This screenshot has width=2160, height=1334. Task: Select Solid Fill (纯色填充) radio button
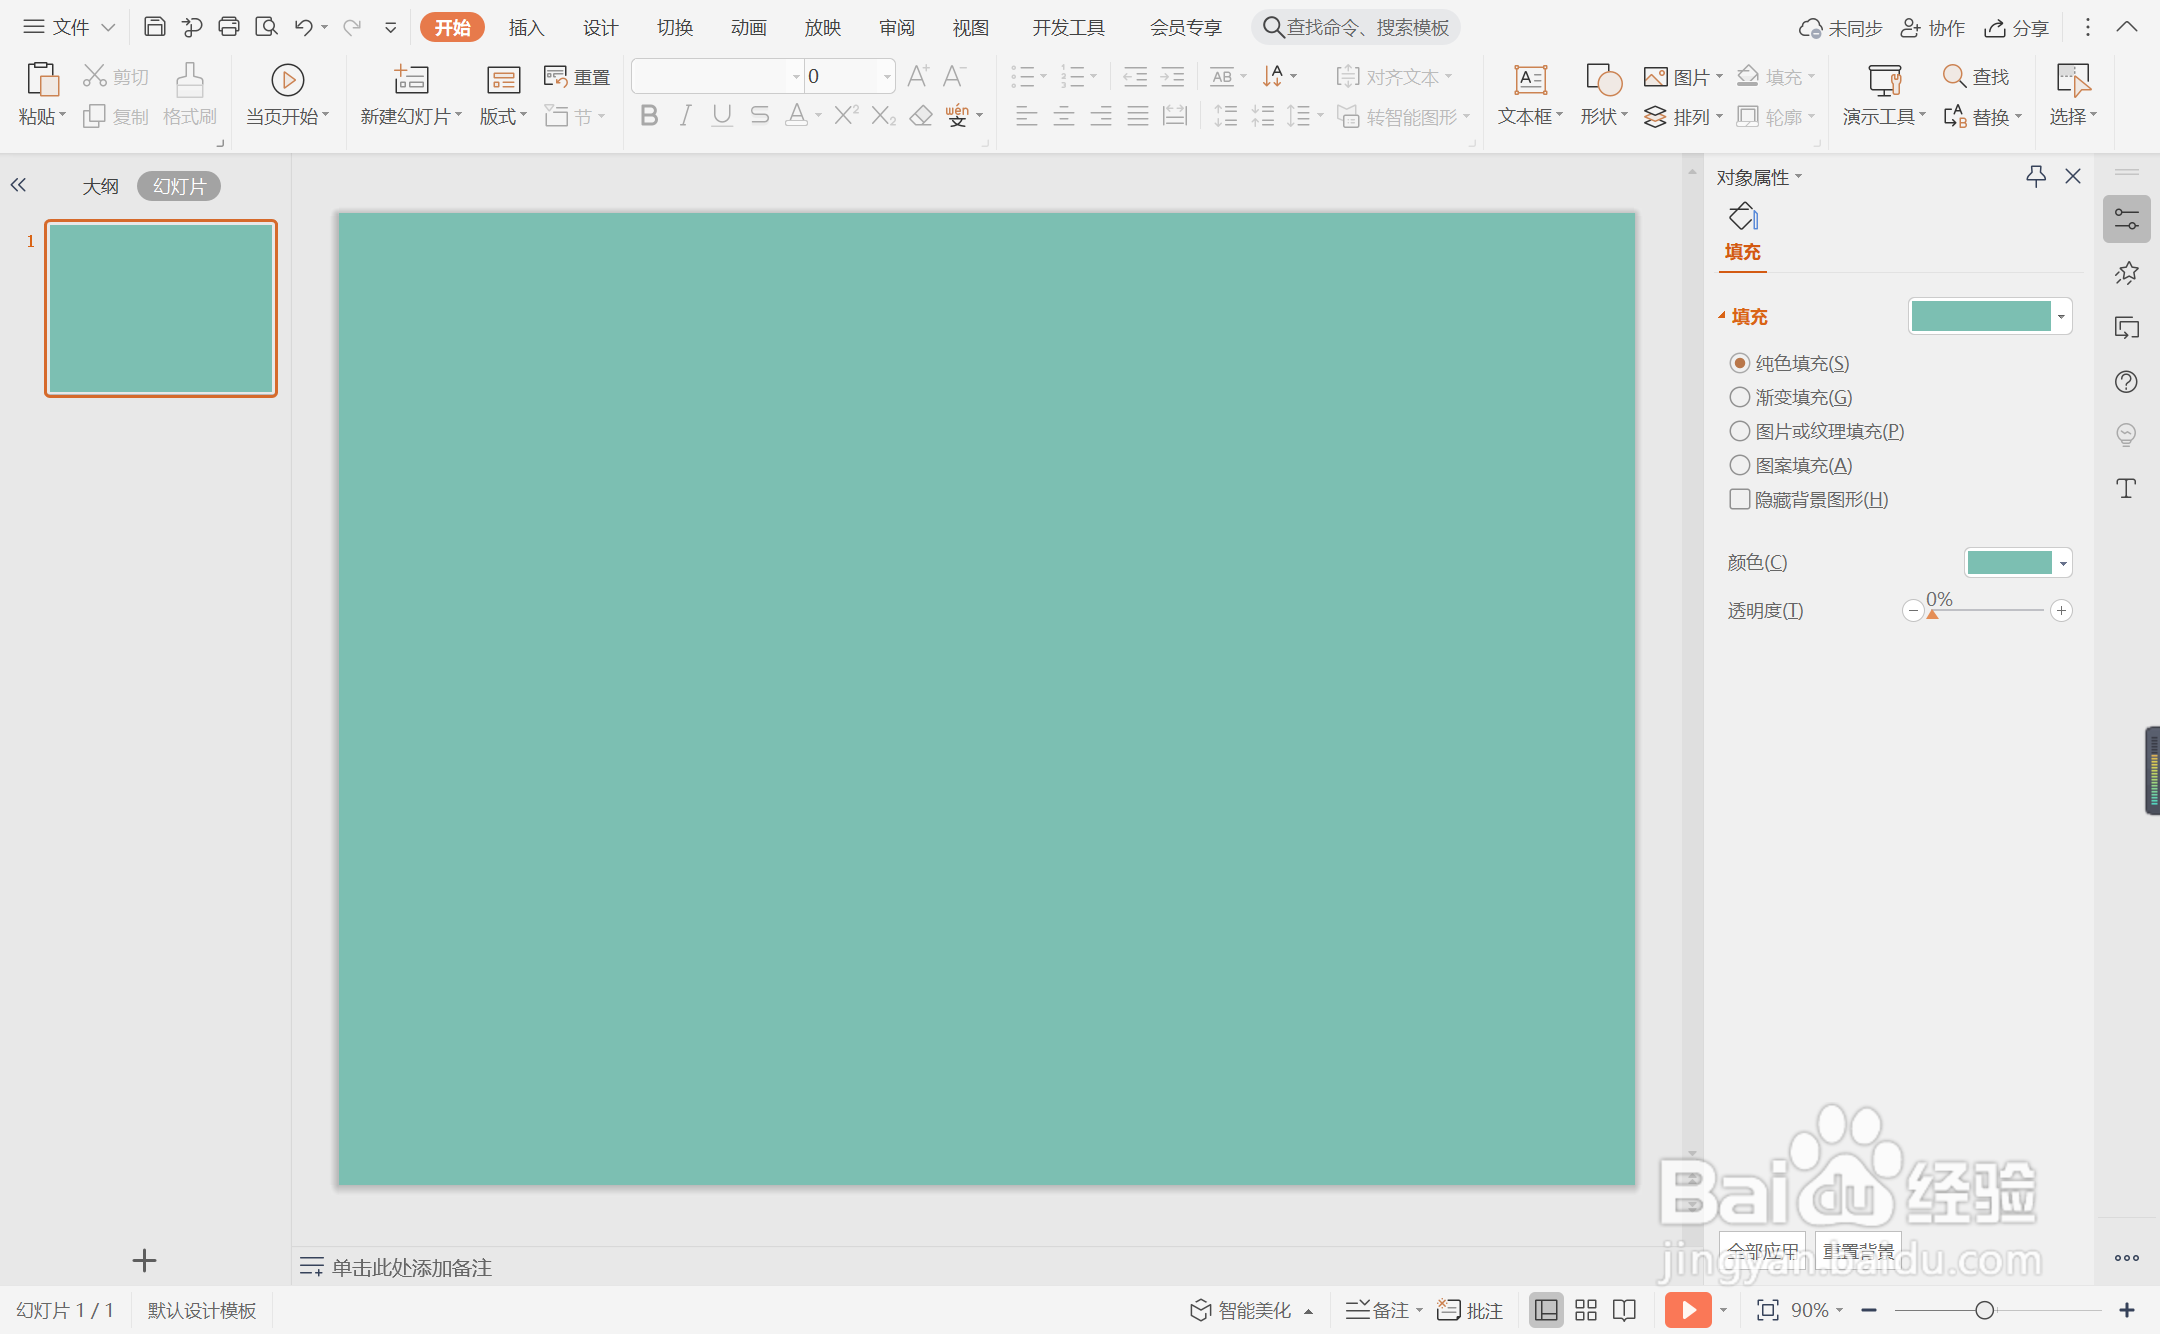click(1740, 363)
